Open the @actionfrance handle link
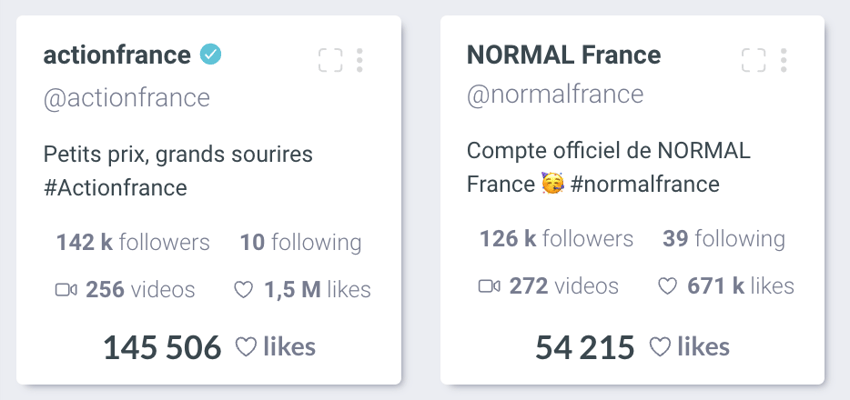 coord(127,98)
